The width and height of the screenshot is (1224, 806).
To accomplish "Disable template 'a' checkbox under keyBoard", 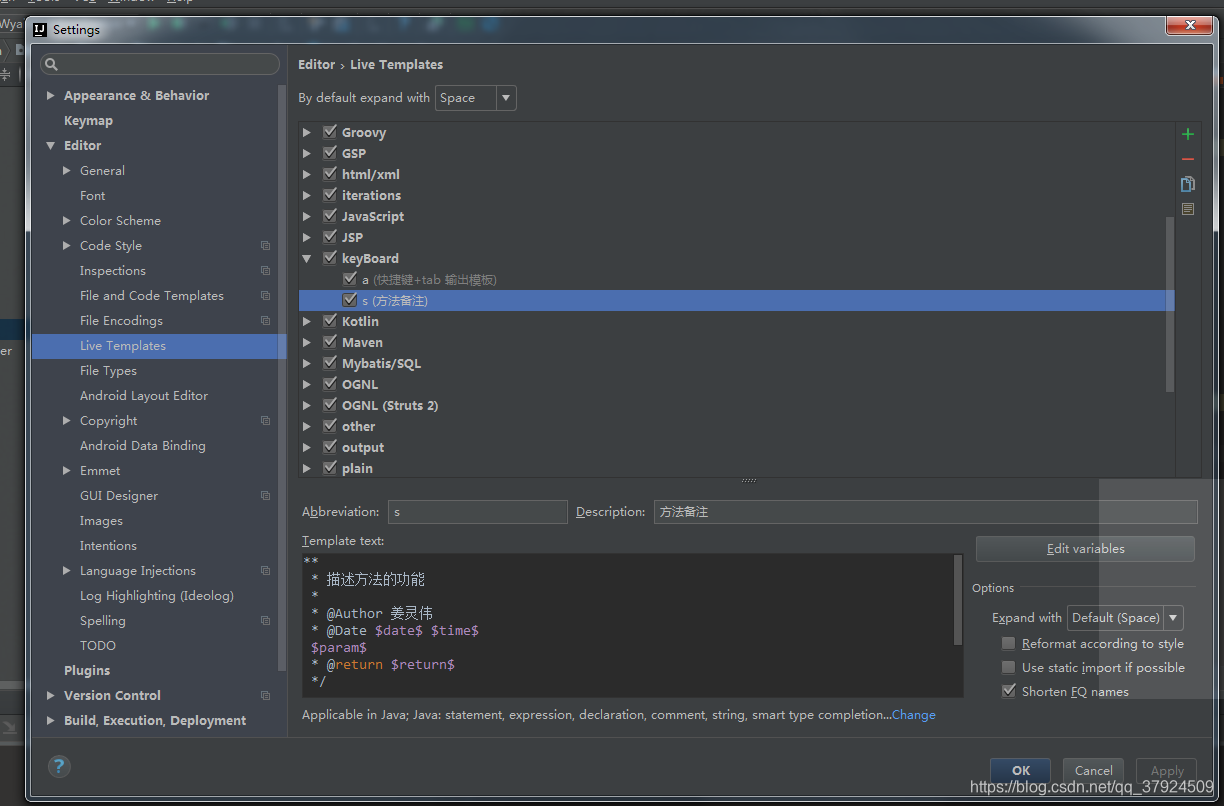I will coord(350,279).
